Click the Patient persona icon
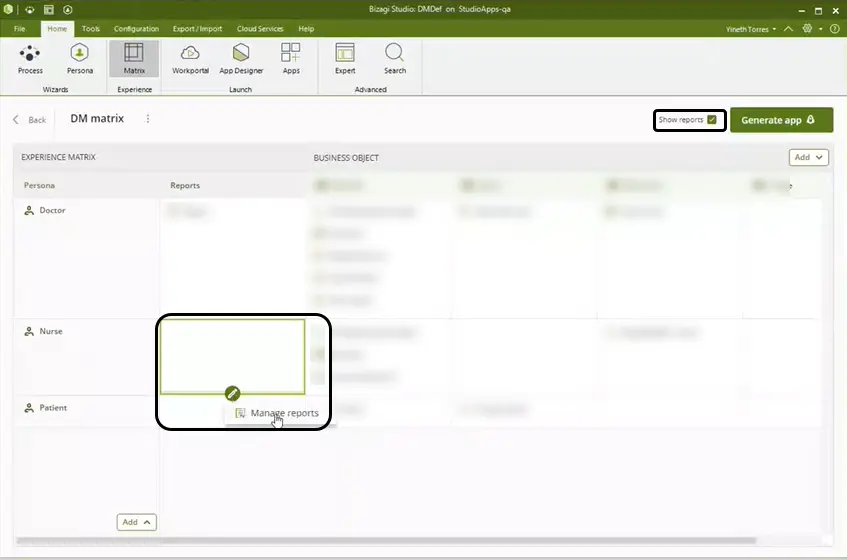The height and width of the screenshot is (559, 847). pyautogui.click(x=29, y=408)
